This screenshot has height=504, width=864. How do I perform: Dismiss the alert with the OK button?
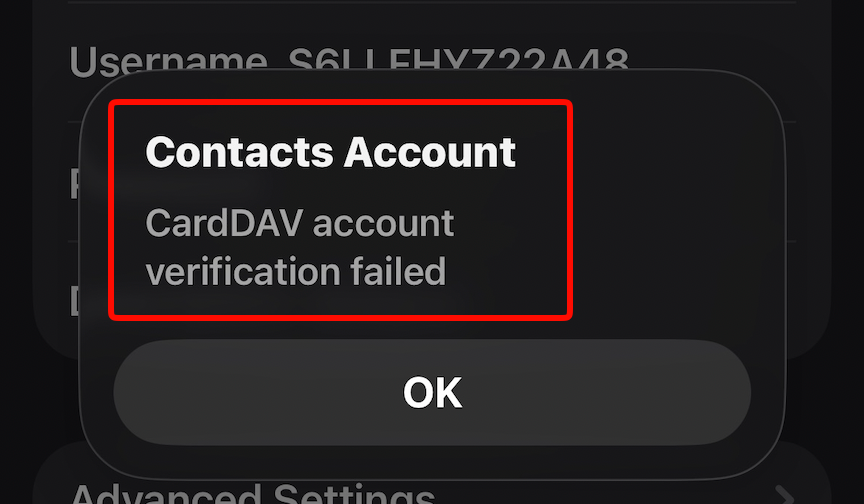[432, 392]
